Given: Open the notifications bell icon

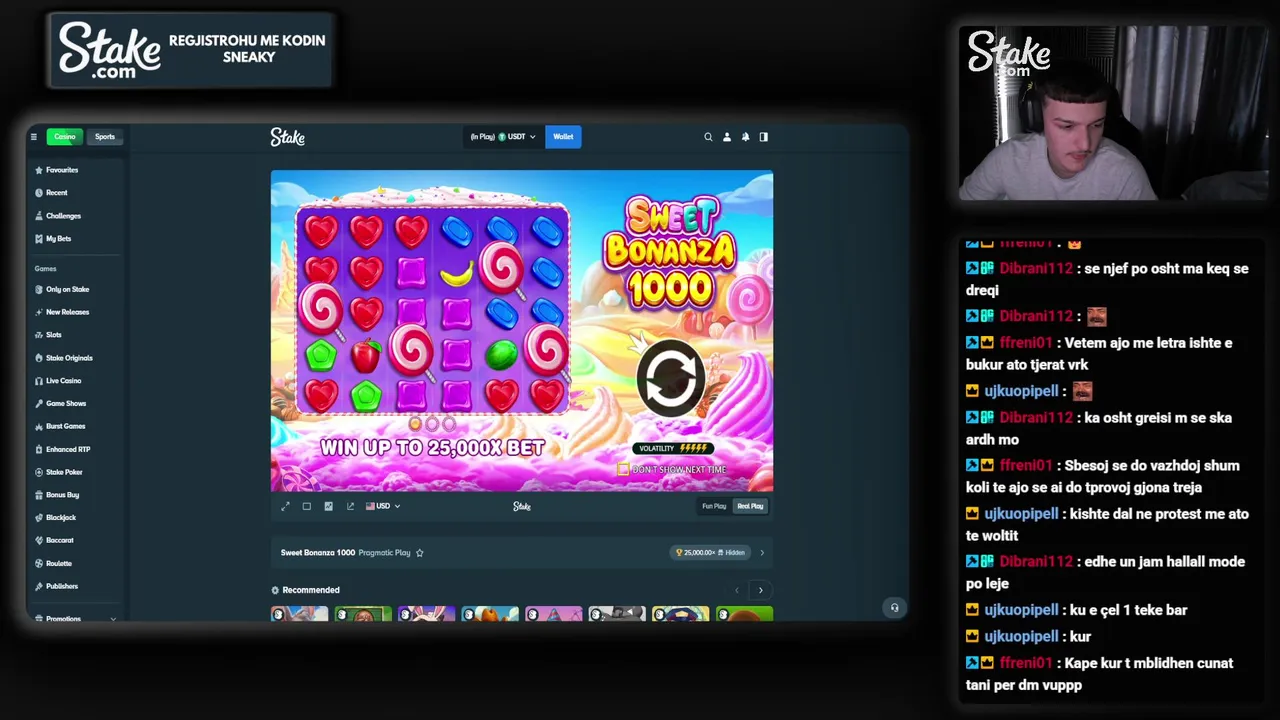Looking at the screenshot, I should click(745, 137).
